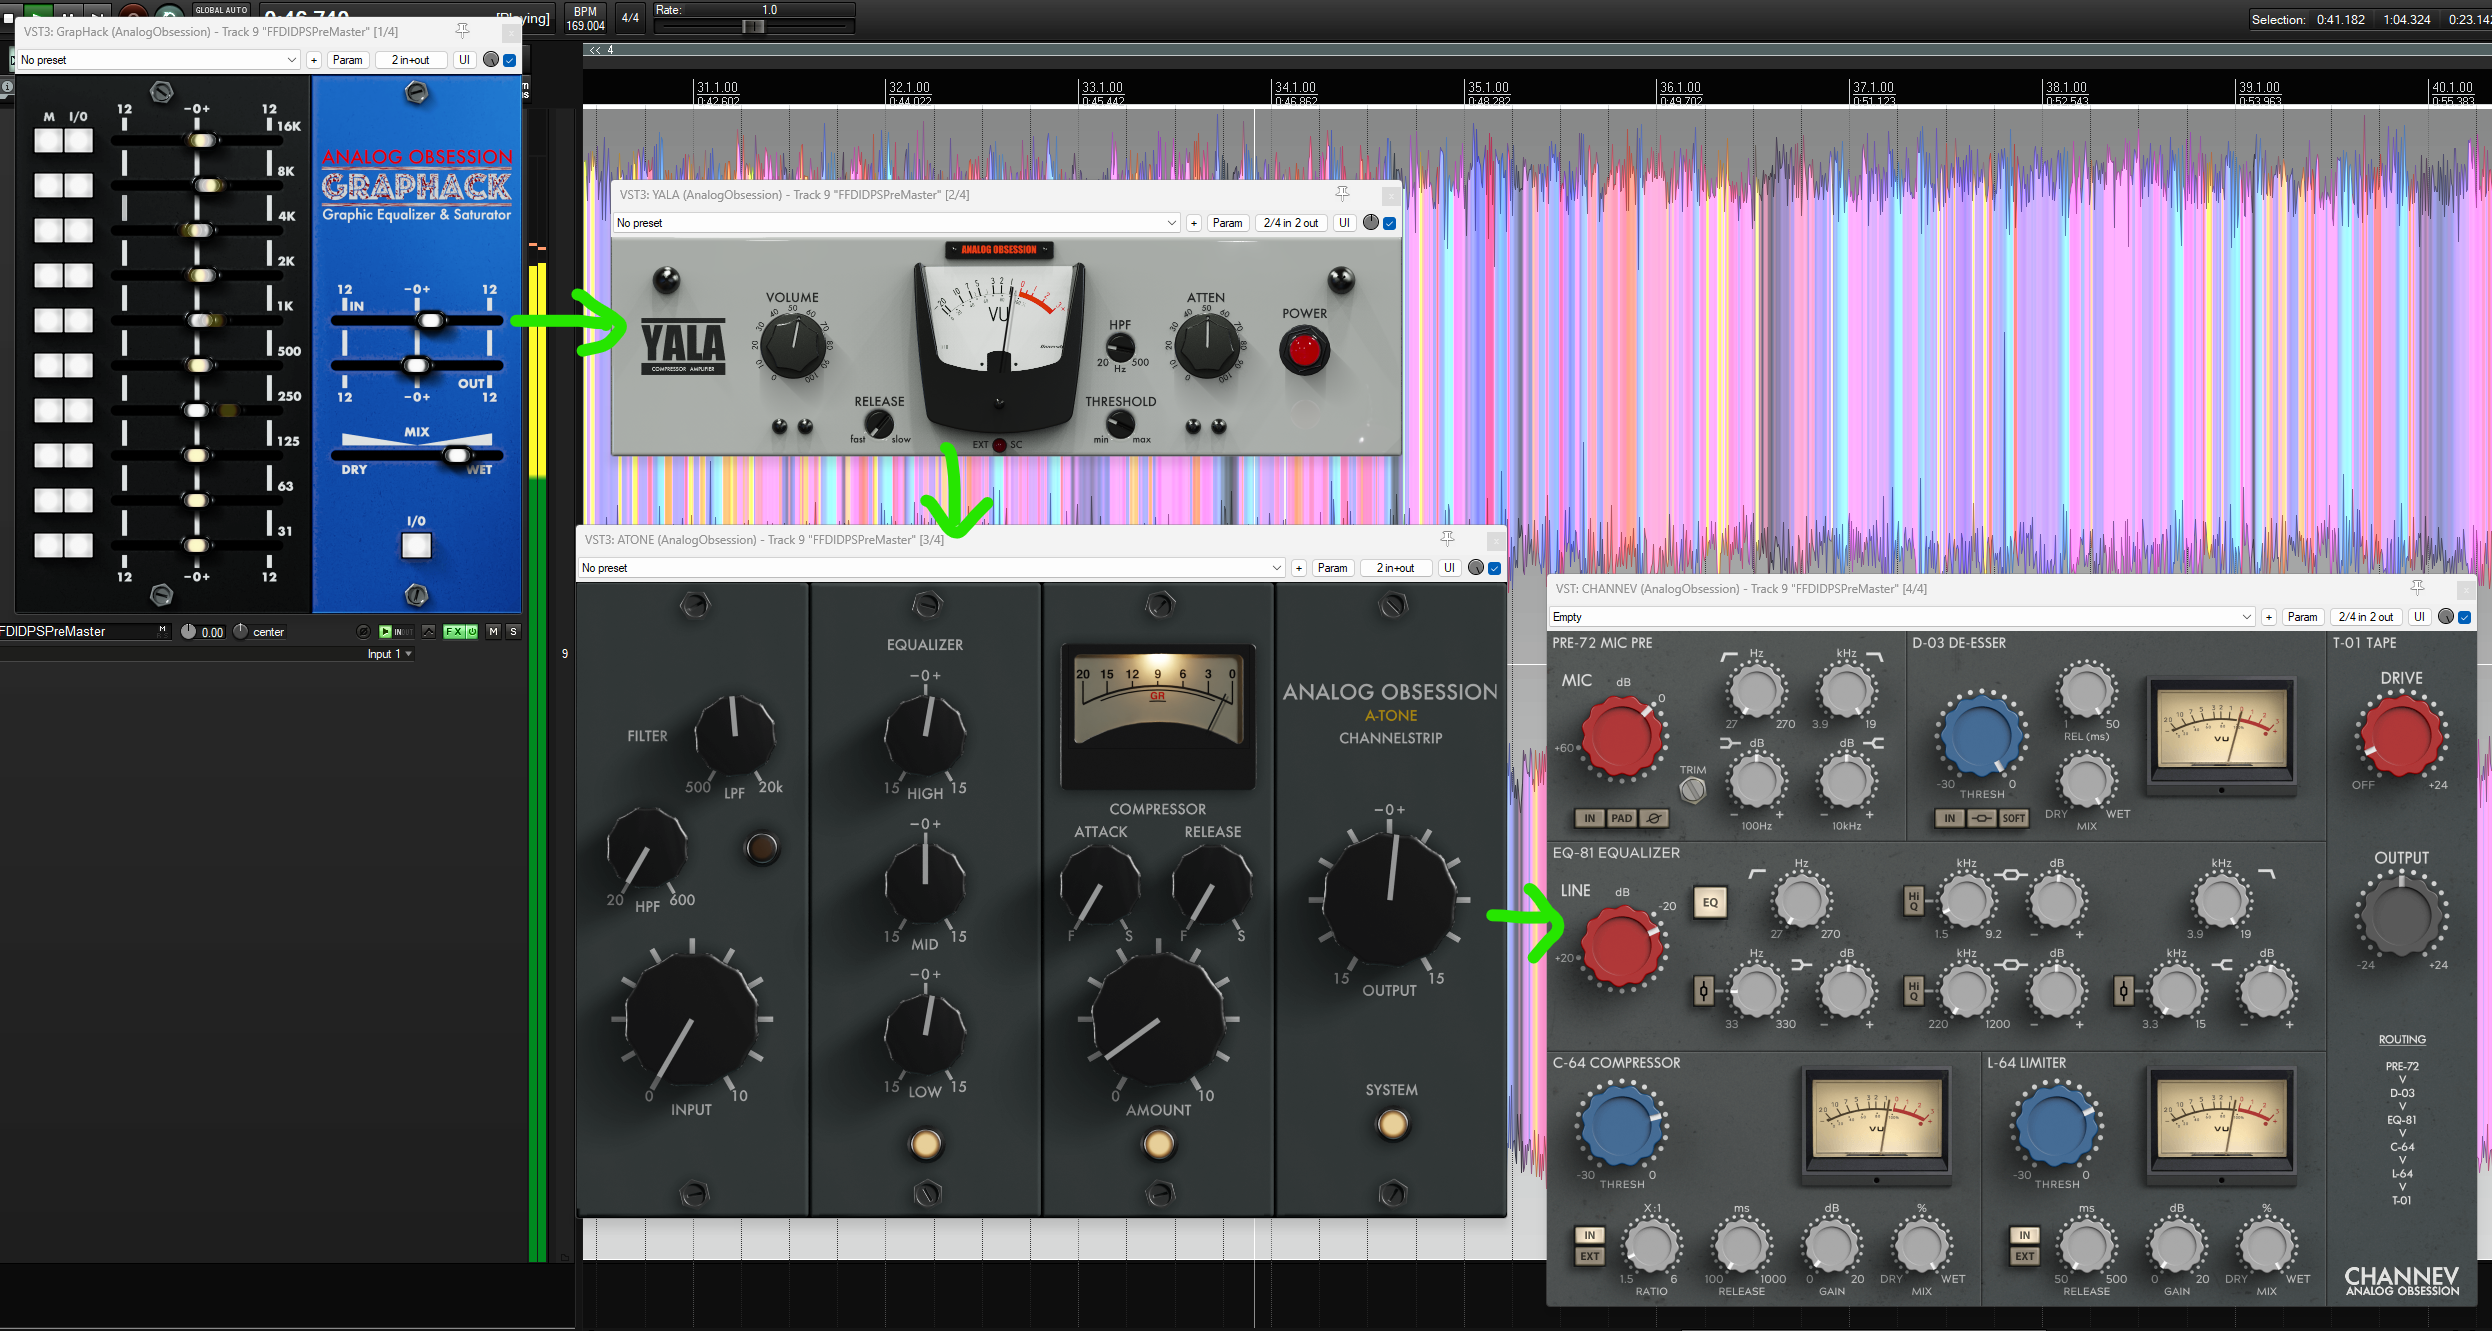The height and width of the screenshot is (1331, 2492).
Task: Enable PAD in PRE-72 MIC PRE
Action: pyautogui.click(x=1621, y=818)
